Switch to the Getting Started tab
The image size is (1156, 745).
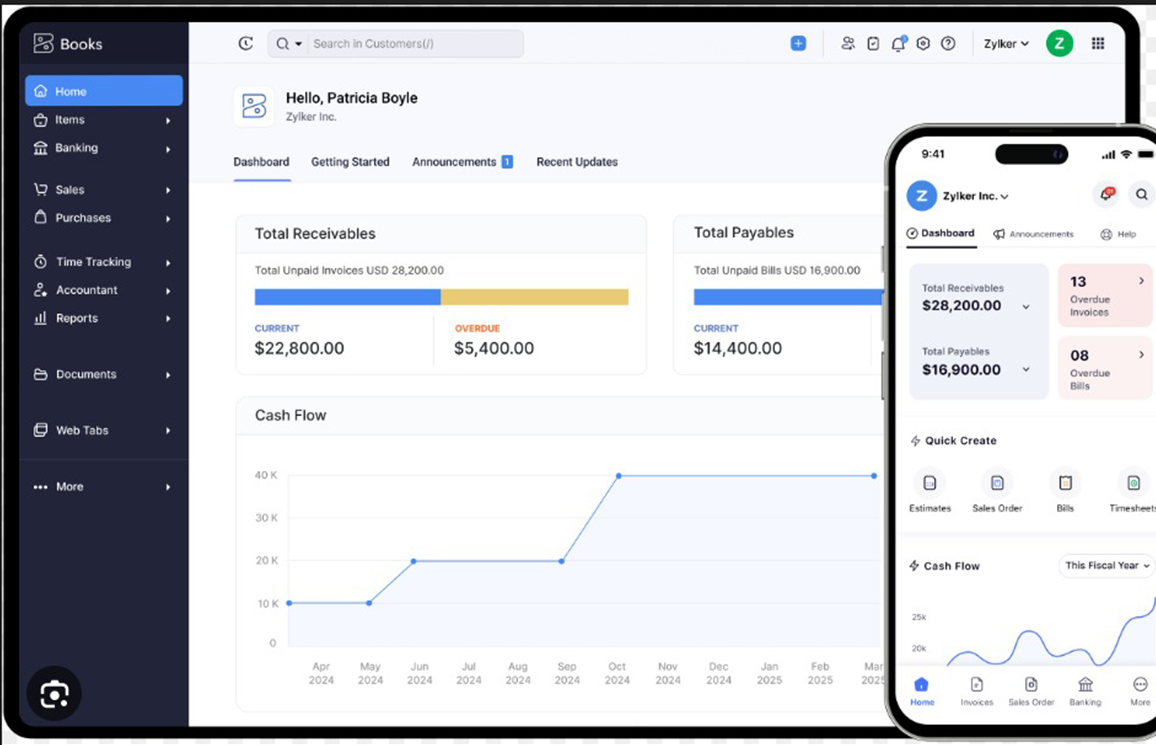pos(350,162)
